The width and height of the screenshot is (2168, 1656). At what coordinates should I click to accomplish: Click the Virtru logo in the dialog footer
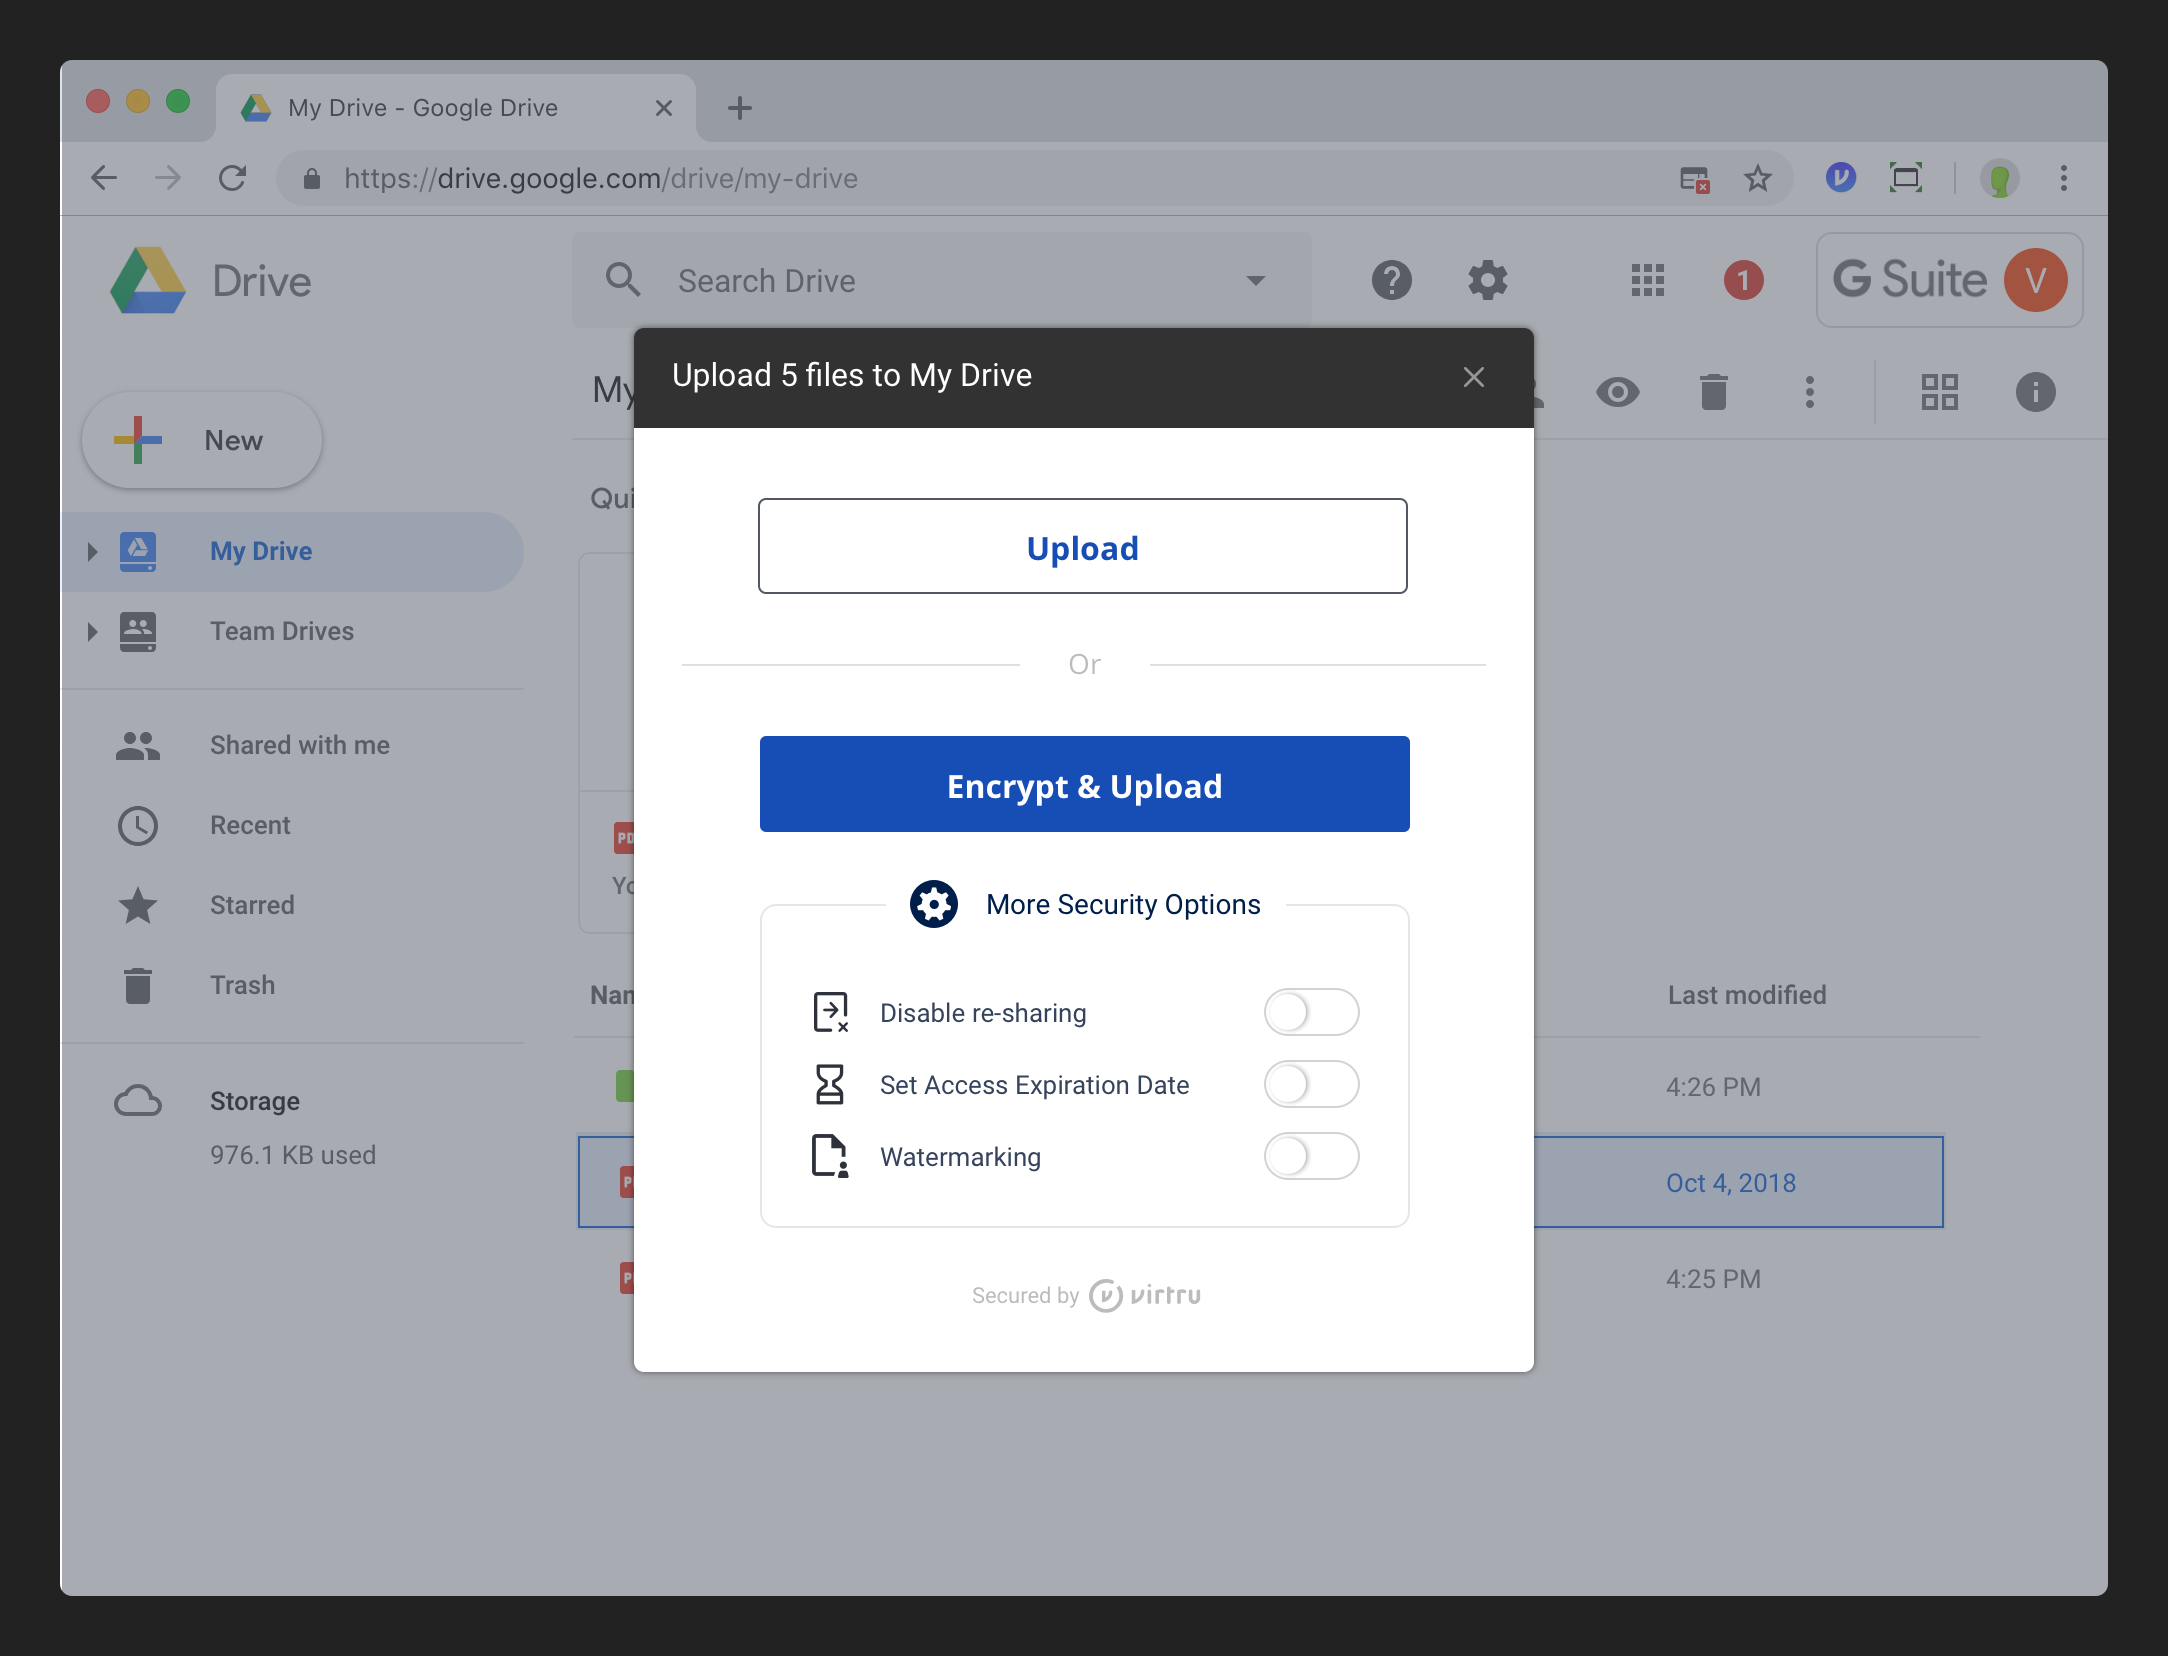[1145, 1295]
